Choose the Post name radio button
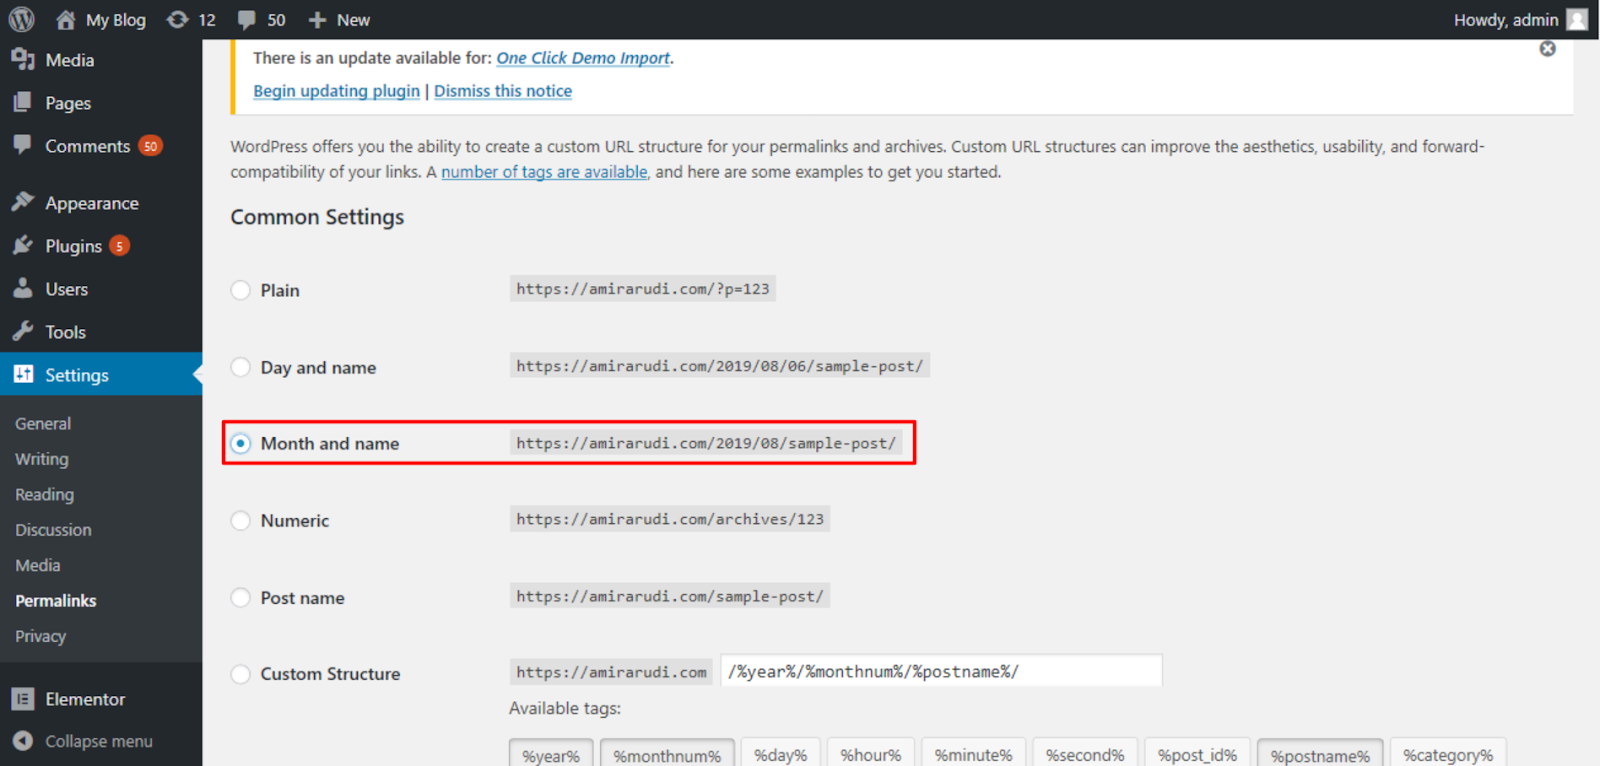The width and height of the screenshot is (1600, 766). pos(241,598)
